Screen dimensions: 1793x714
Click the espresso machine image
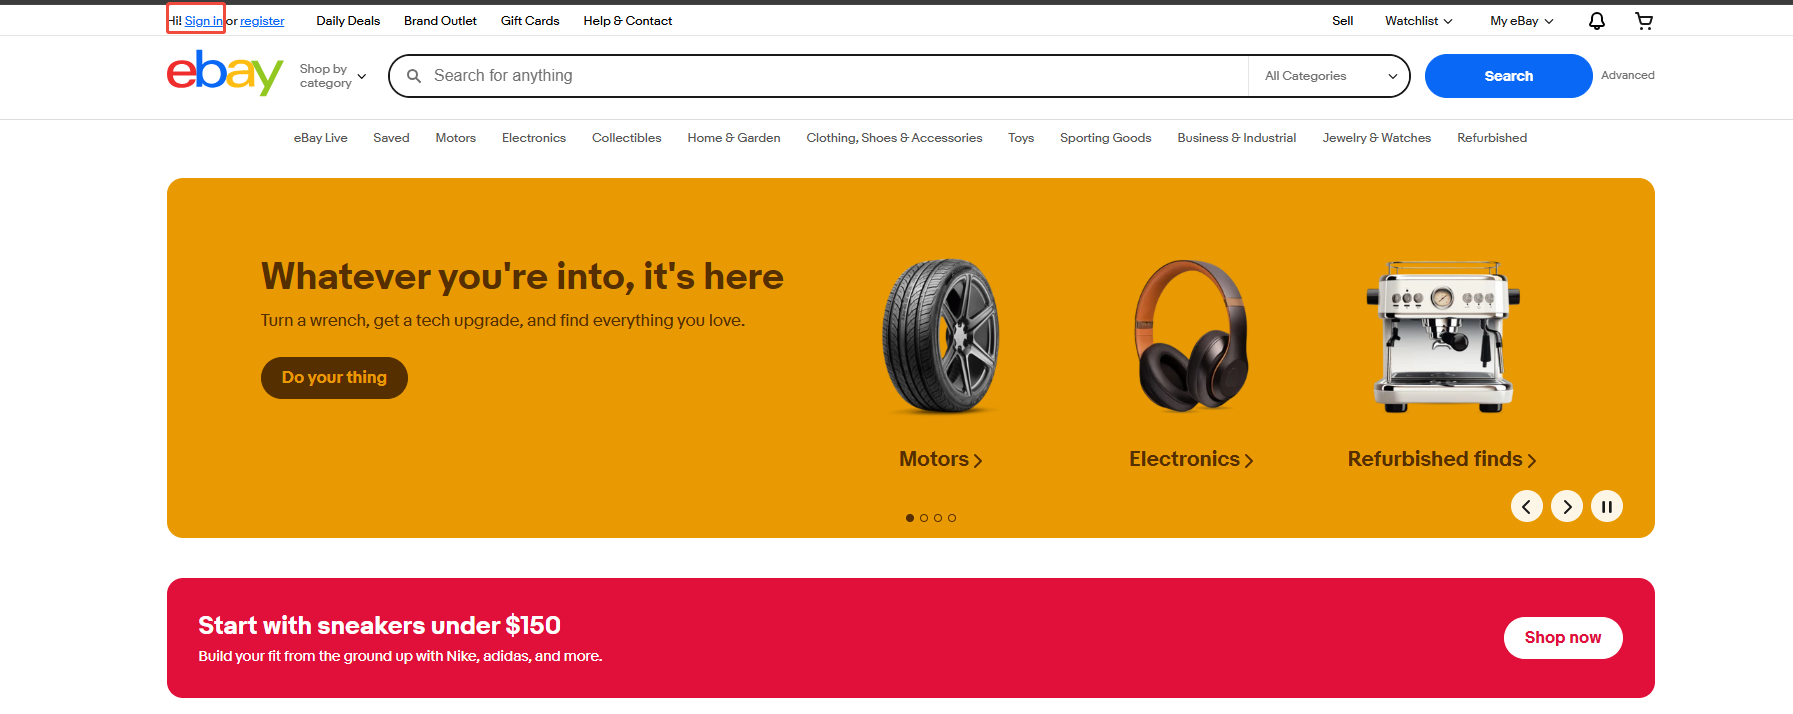pyautogui.click(x=1441, y=336)
